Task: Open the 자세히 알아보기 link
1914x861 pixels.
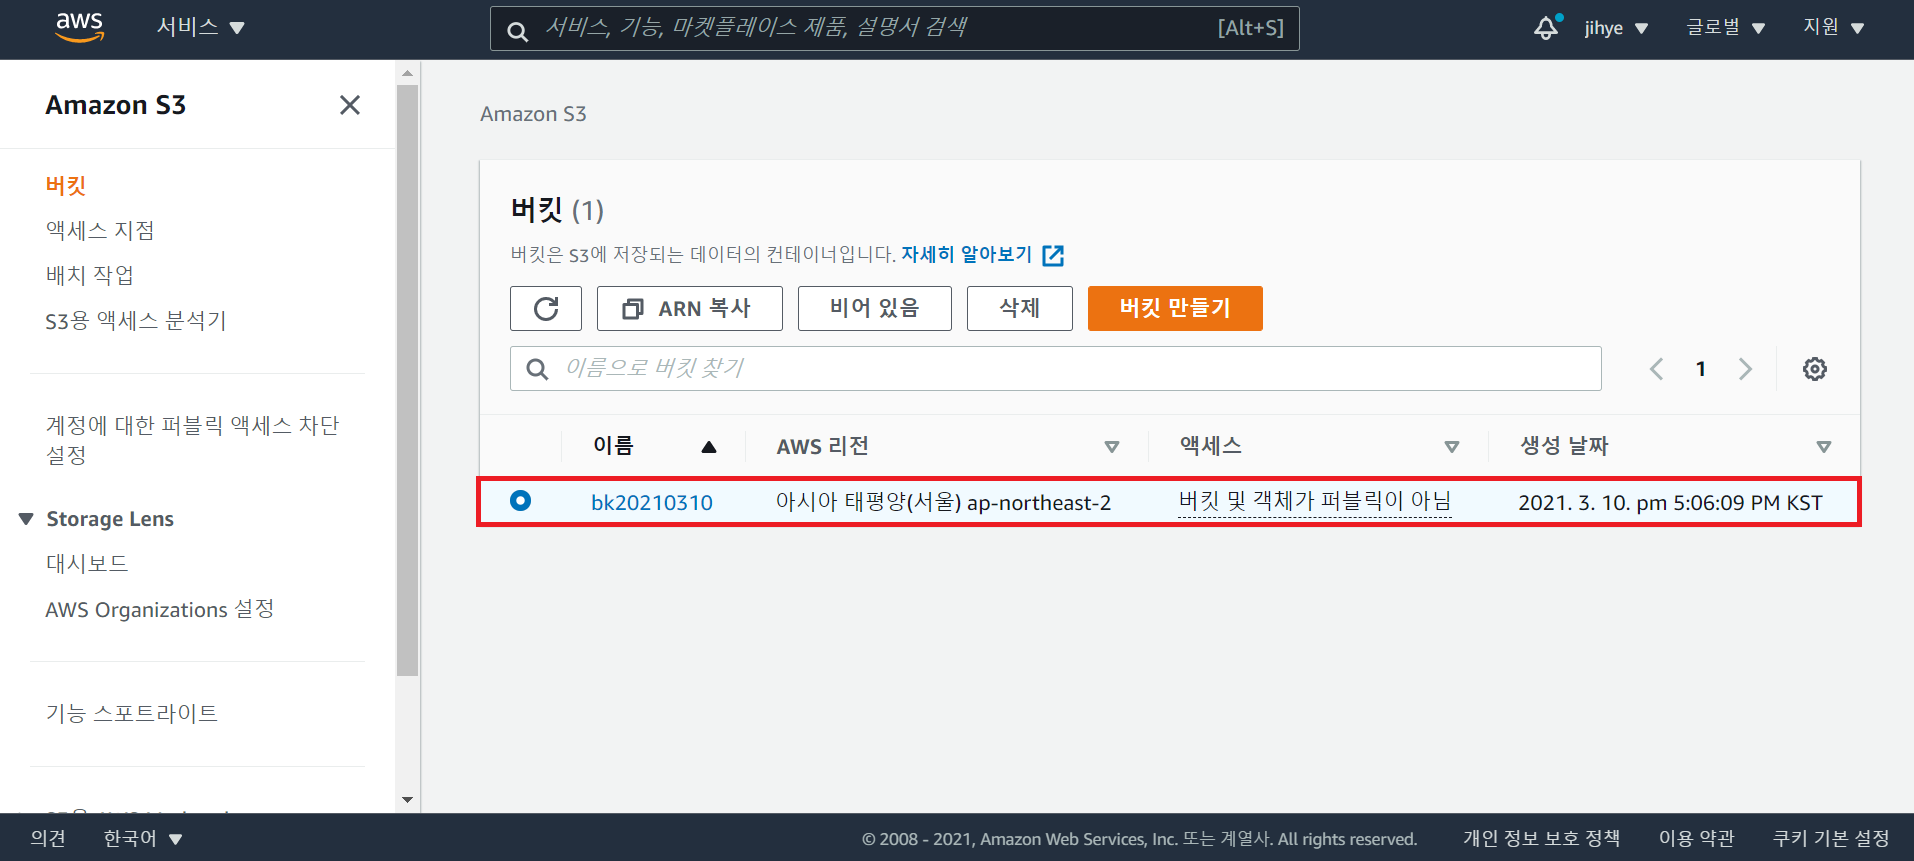Action: point(967,254)
